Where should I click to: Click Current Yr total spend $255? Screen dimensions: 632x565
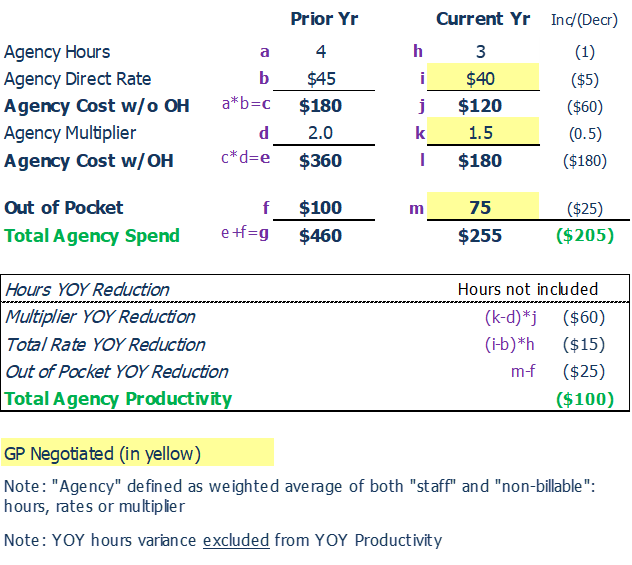click(x=480, y=236)
